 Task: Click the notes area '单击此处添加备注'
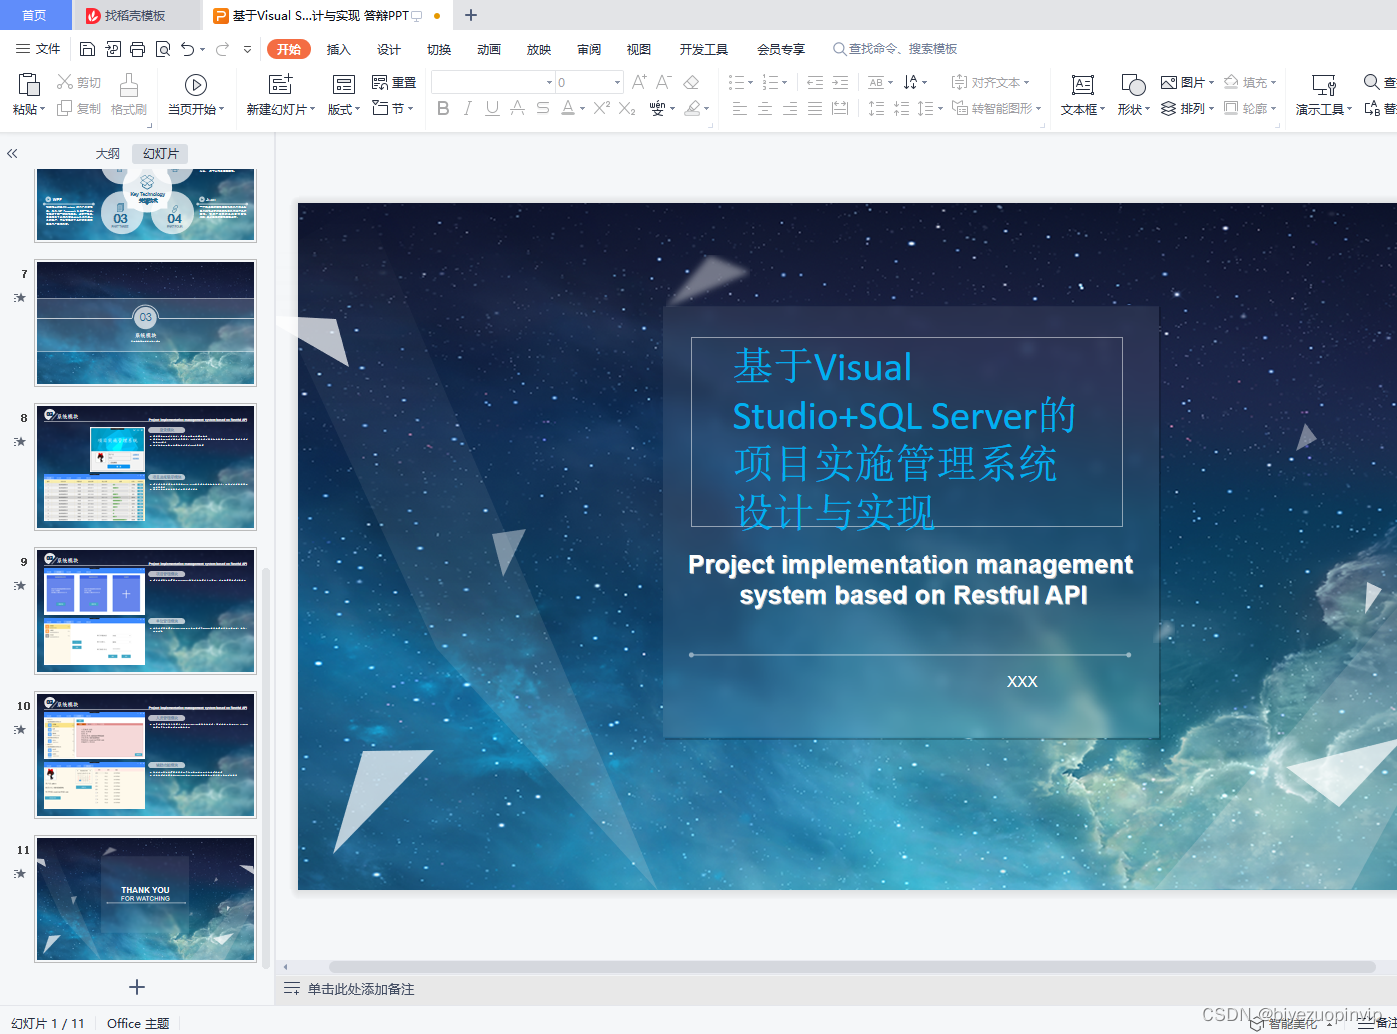tap(361, 989)
